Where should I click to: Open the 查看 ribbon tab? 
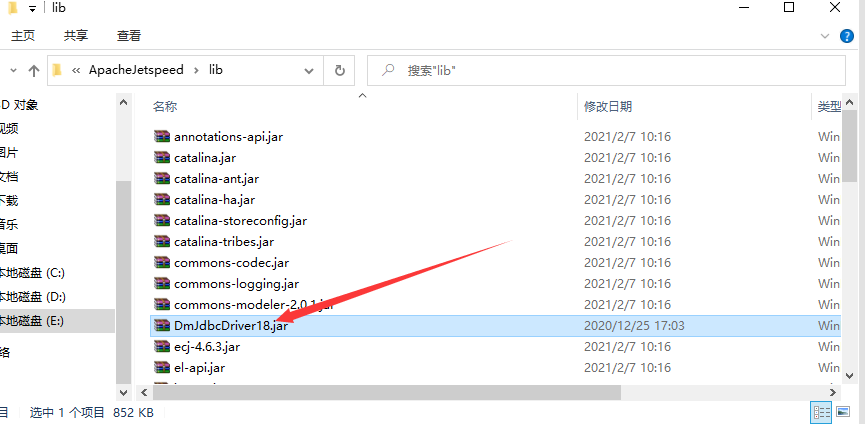tap(129, 36)
